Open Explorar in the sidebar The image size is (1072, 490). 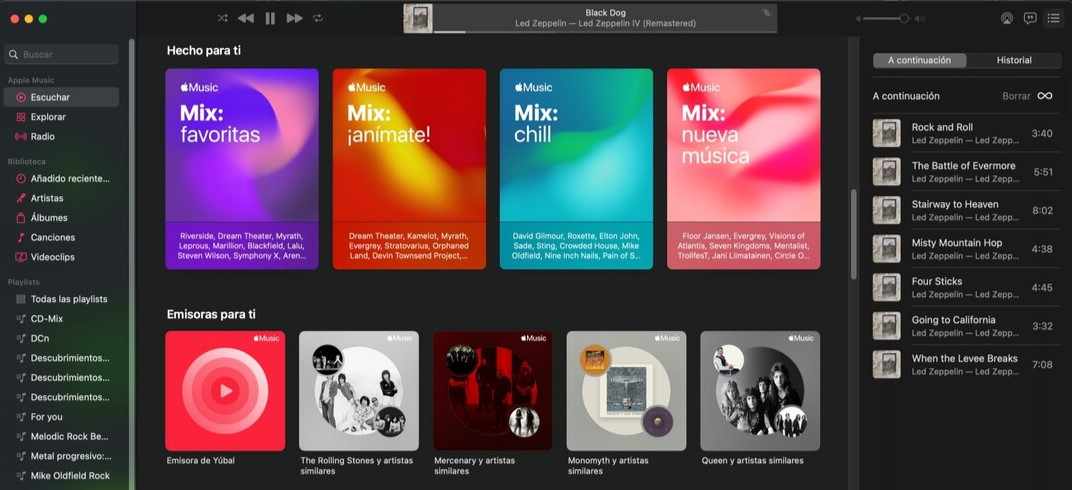[x=48, y=117]
